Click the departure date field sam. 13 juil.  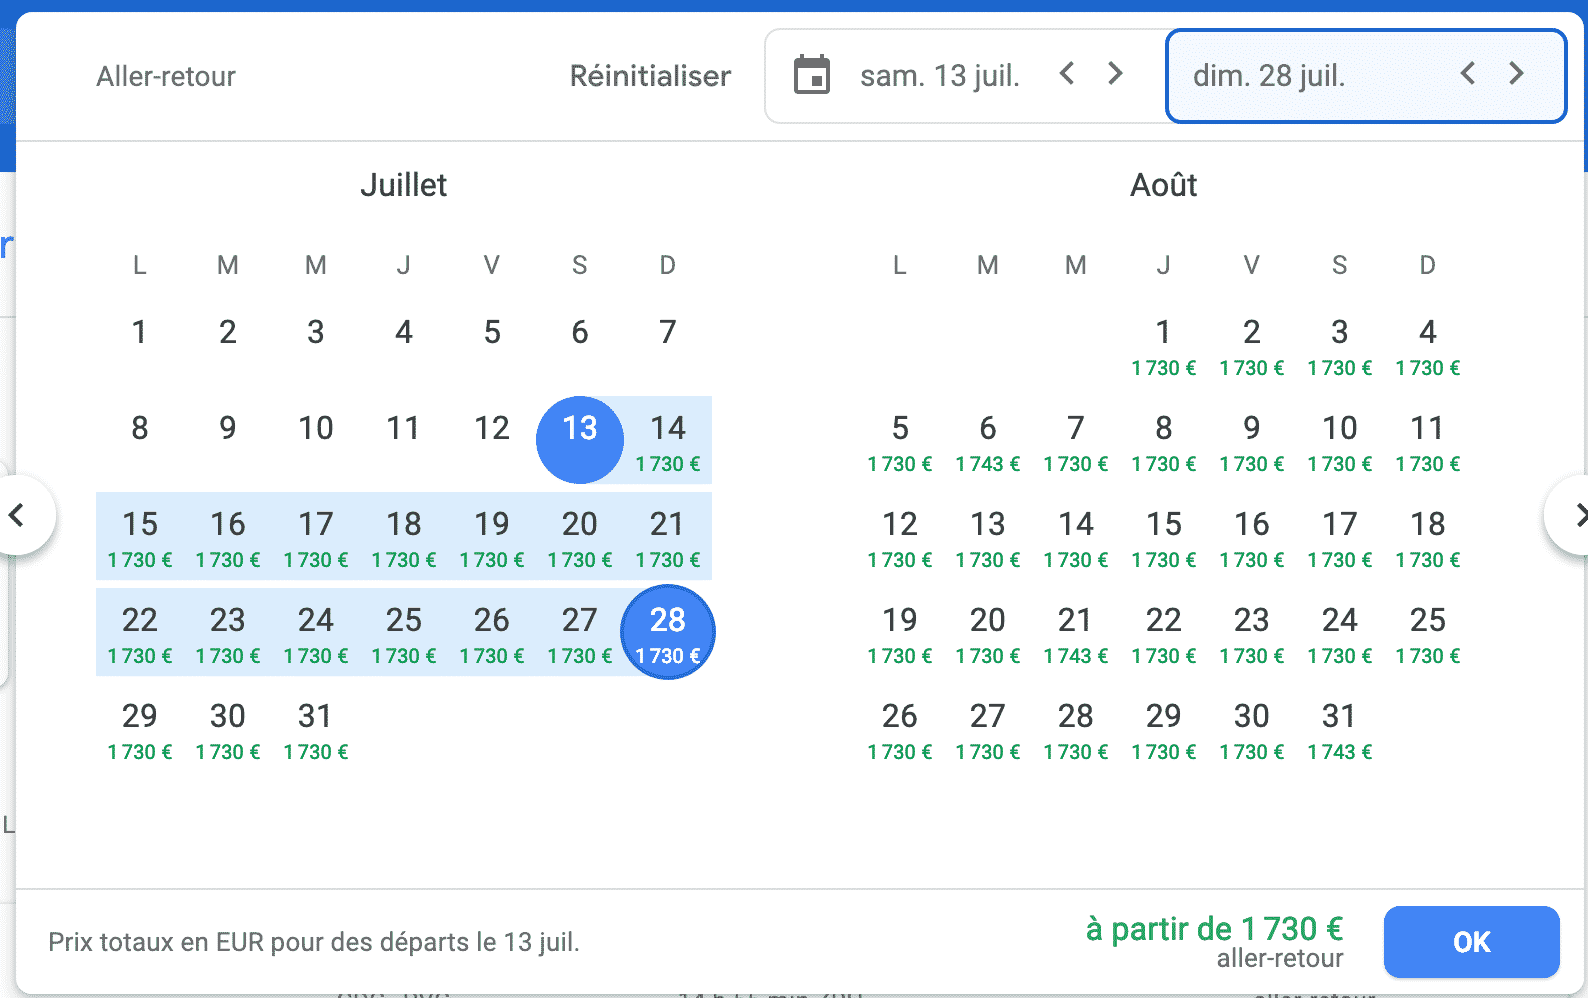939,76
